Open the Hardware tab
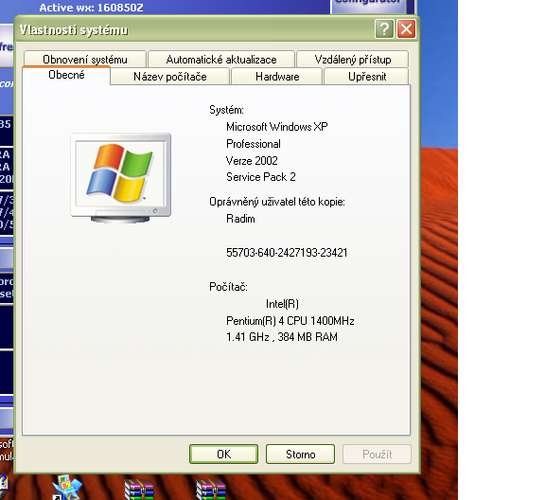545x500 pixels. click(277, 76)
